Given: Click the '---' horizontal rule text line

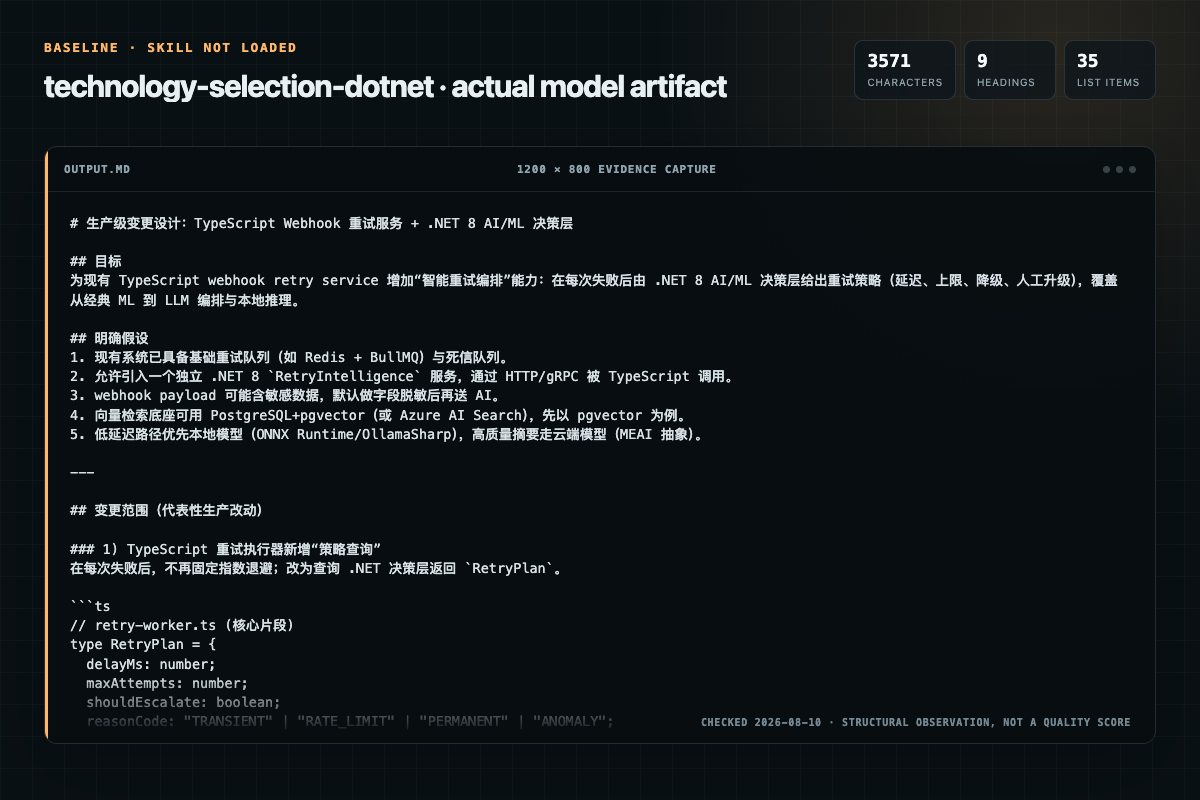Looking at the screenshot, I should (82, 471).
